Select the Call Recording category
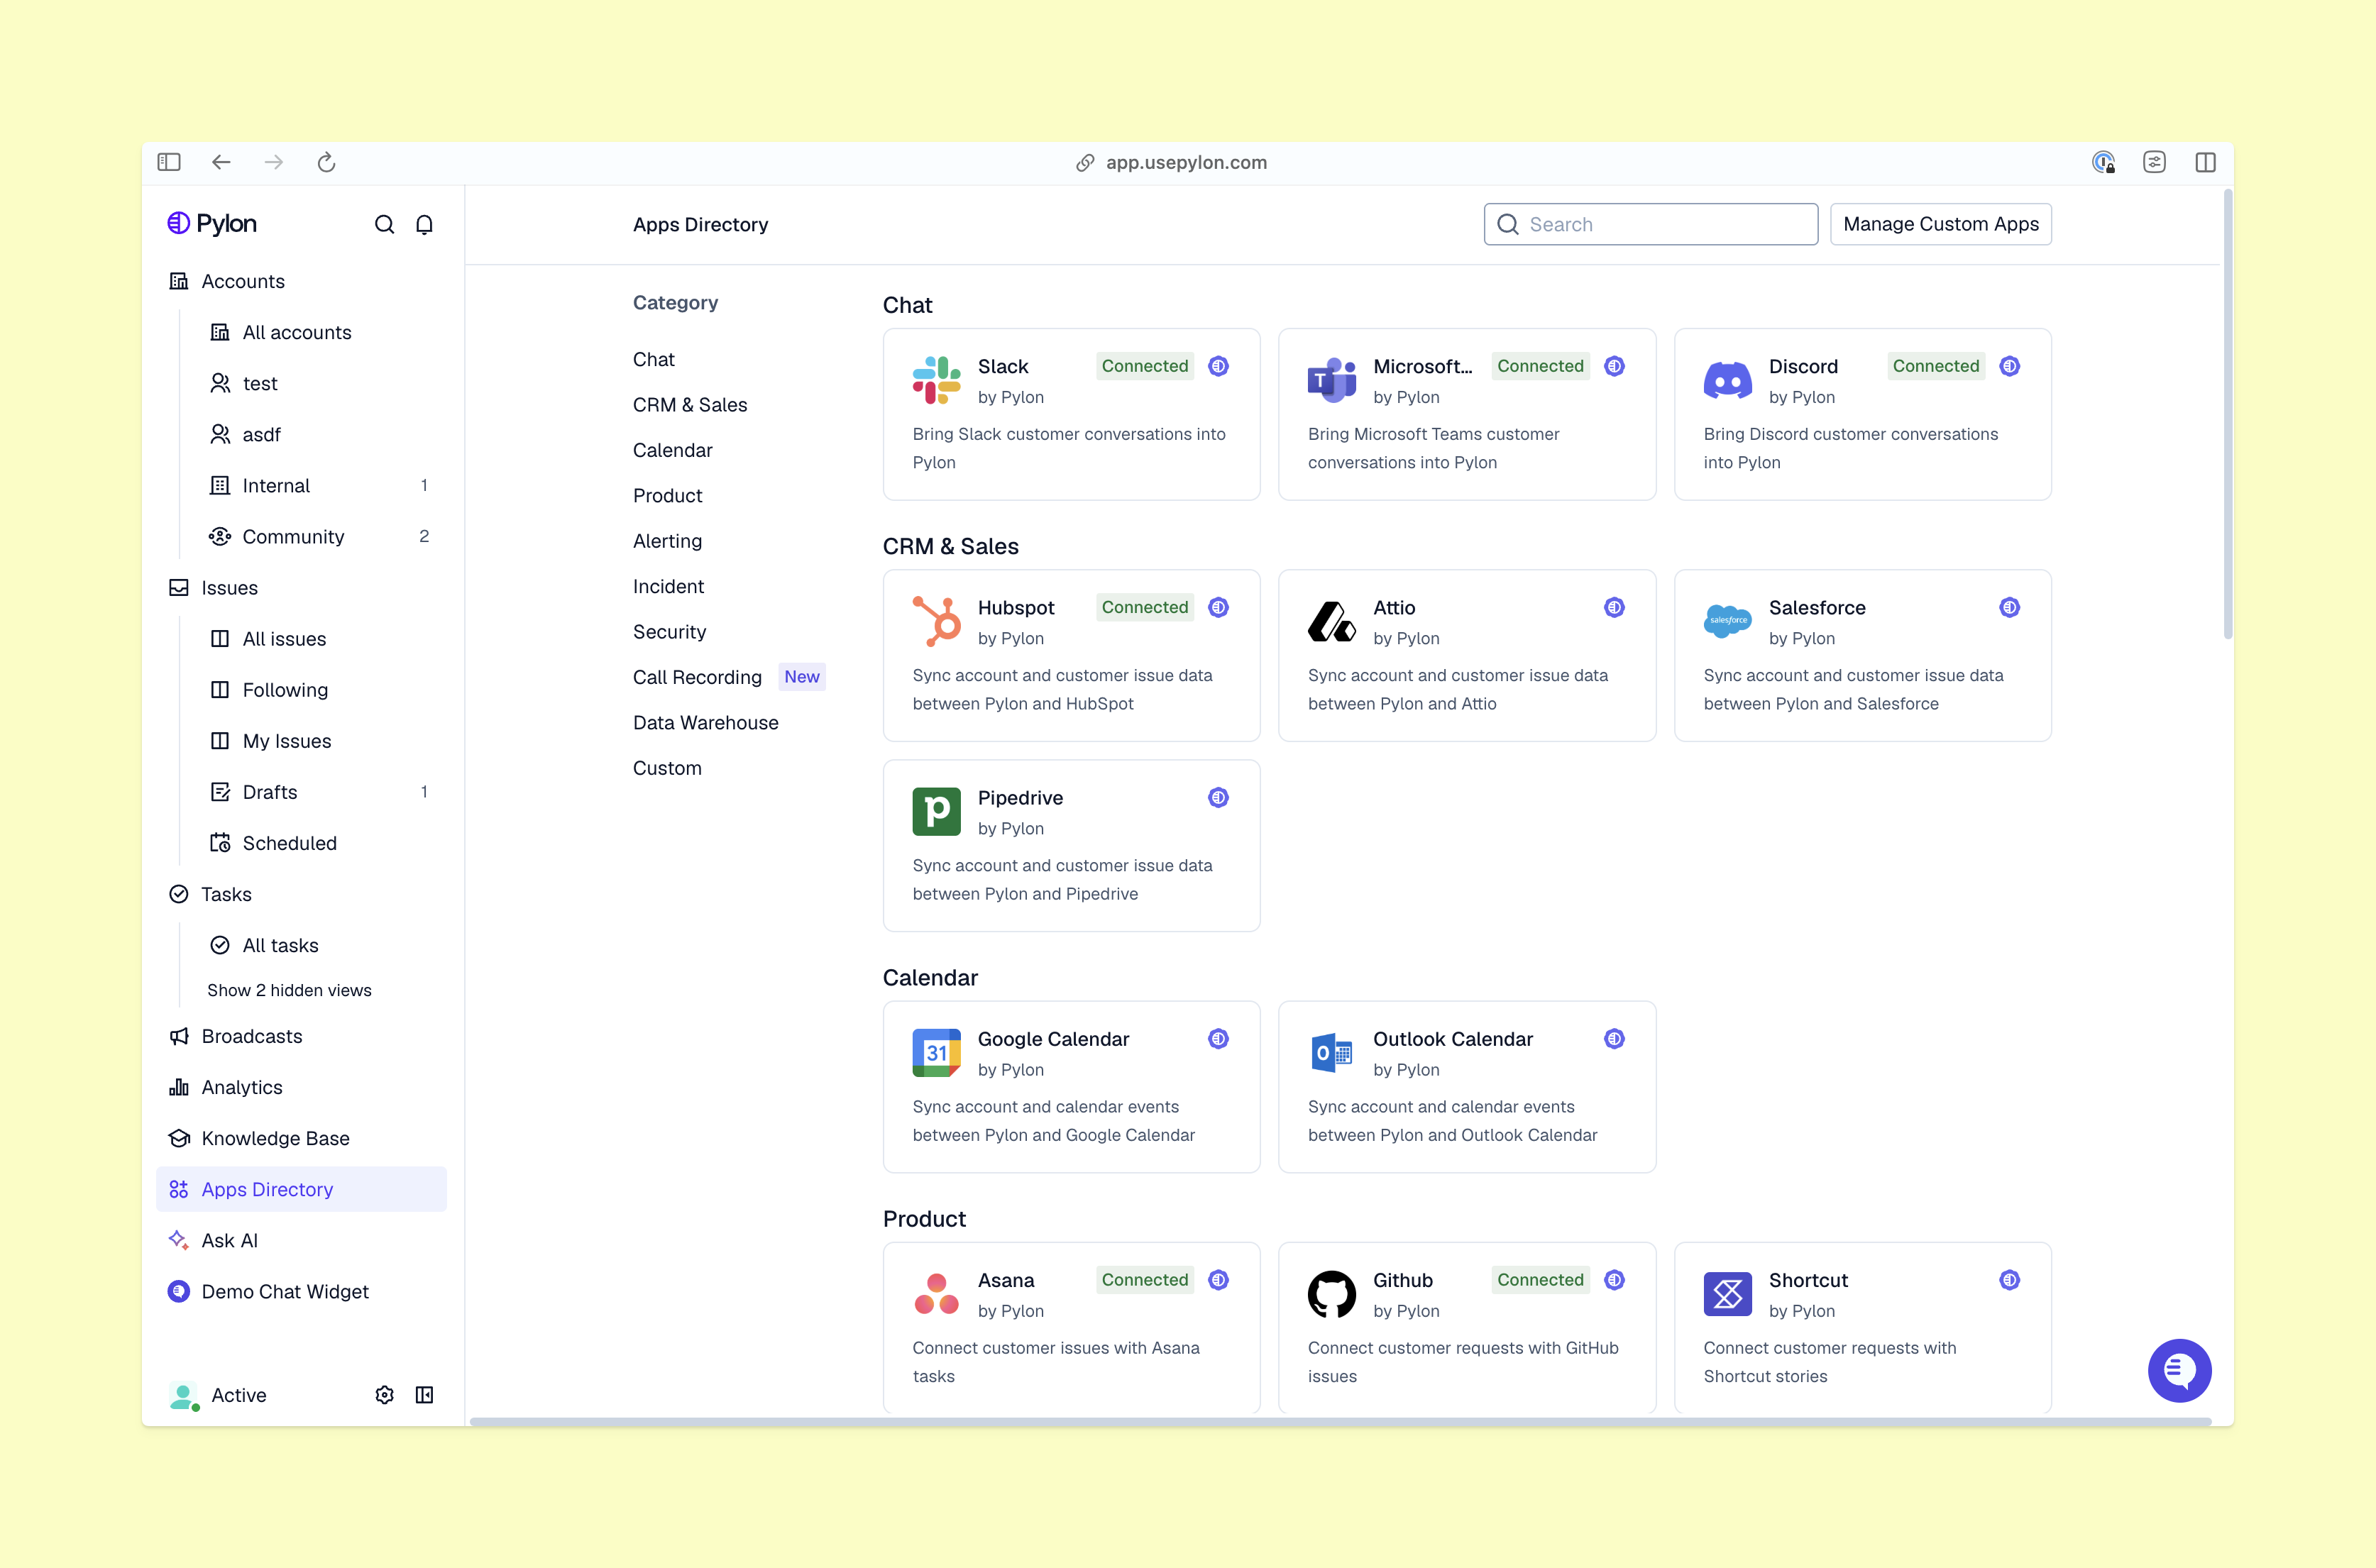The image size is (2376, 1568). pos(696,676)
